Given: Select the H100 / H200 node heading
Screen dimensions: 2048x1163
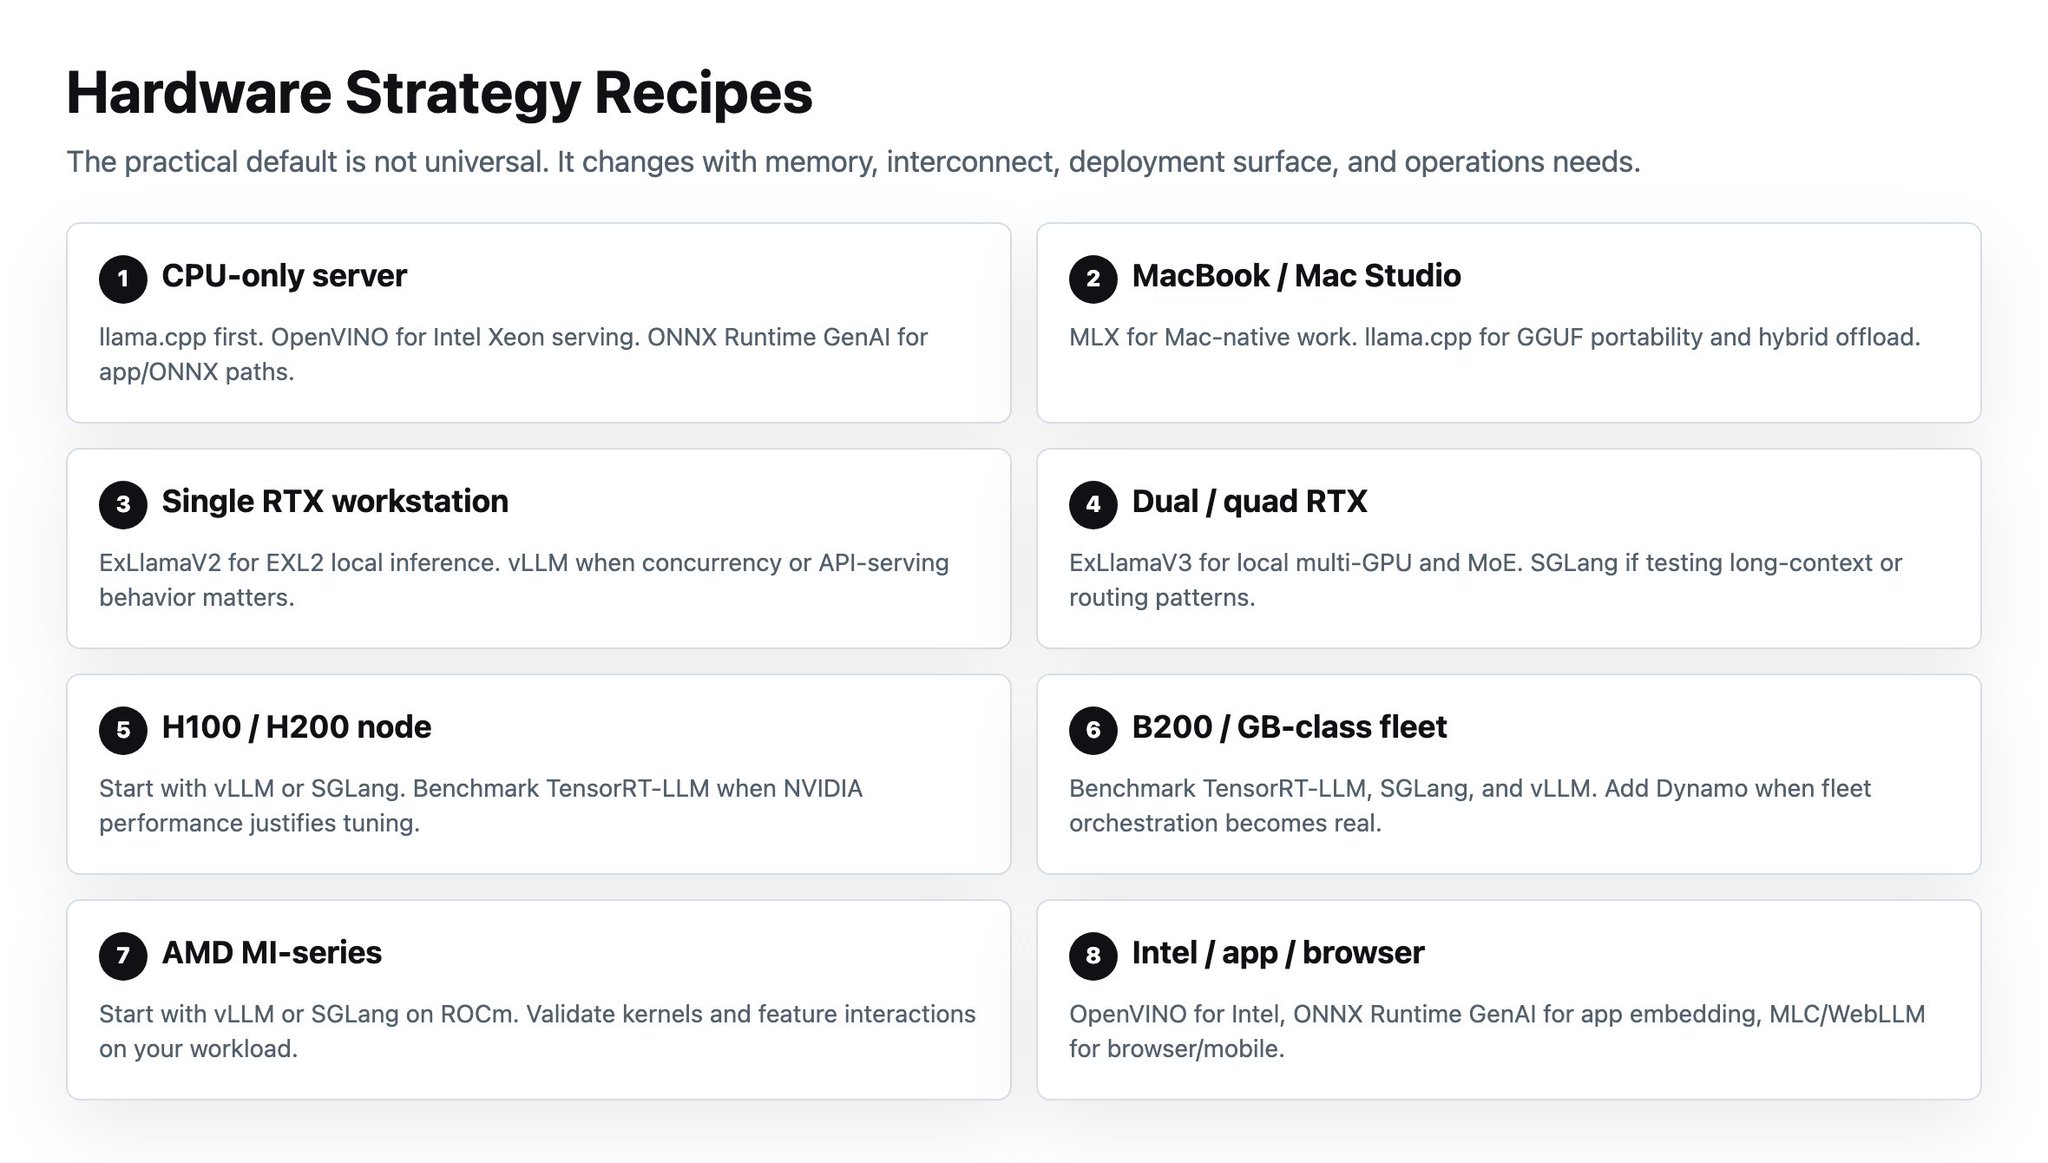Looking at the screenshot, I should (296, 727).
